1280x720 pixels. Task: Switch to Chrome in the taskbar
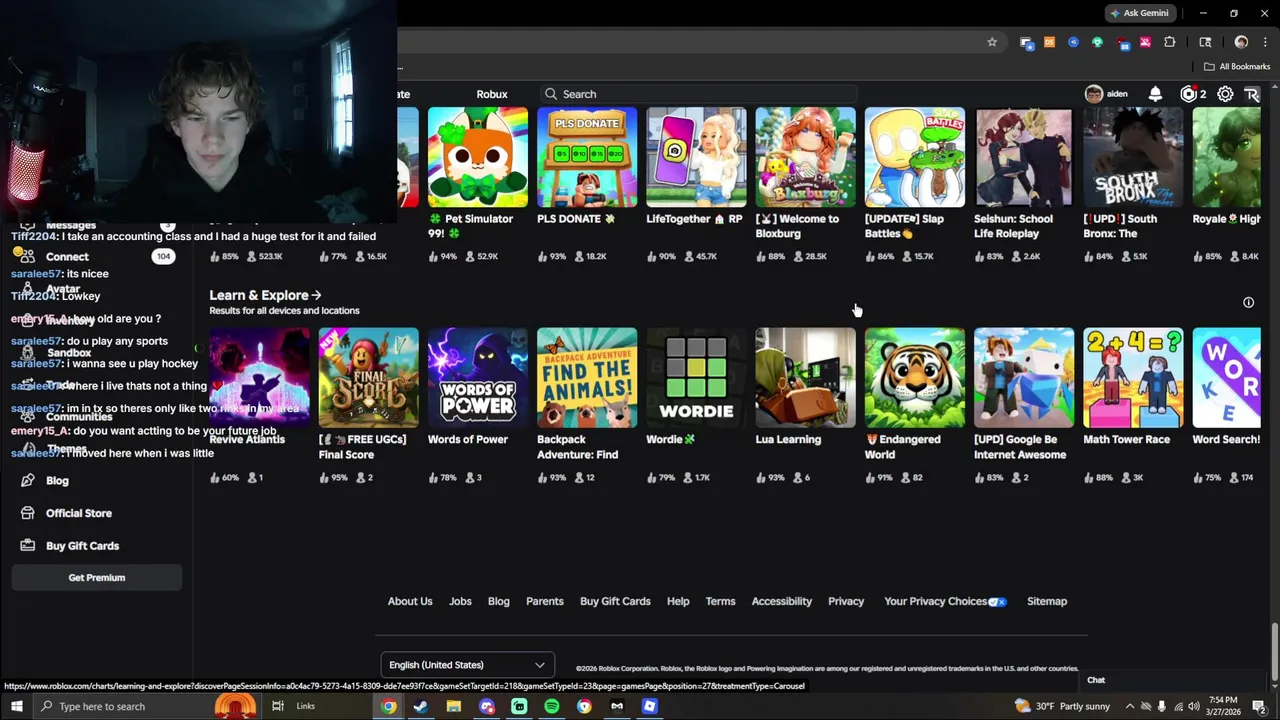coord(389,706)
